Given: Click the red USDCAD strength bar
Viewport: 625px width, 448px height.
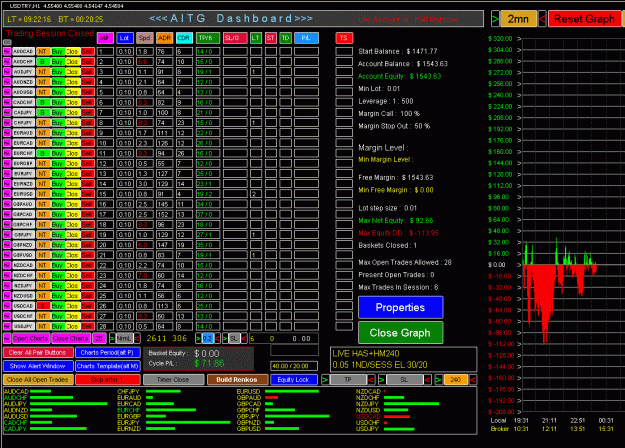Looking at the screenshot, I should 397,417.
